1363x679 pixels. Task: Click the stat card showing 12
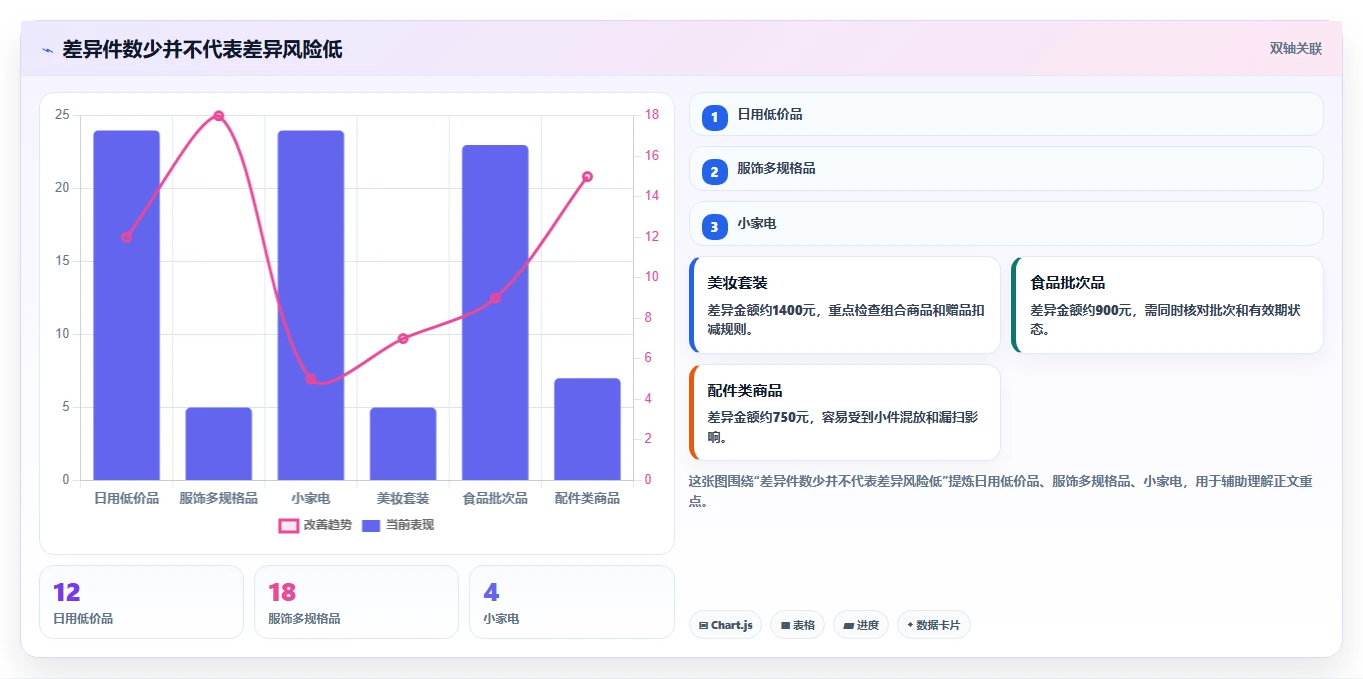pos(141,602)
